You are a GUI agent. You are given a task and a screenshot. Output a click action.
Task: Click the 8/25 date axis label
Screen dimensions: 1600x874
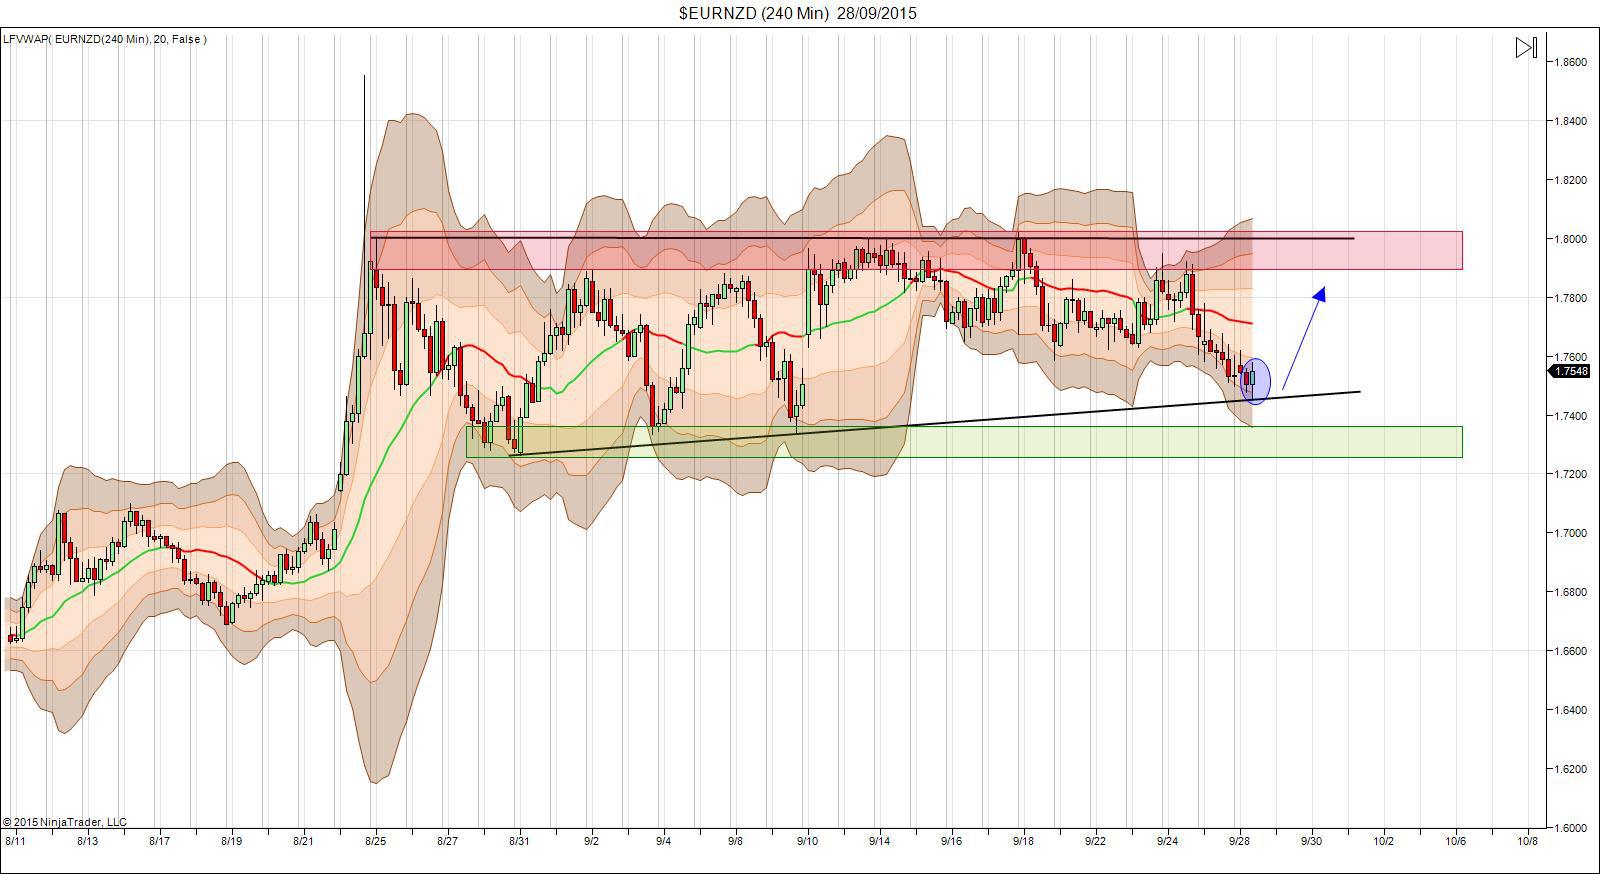pos(375,841)
